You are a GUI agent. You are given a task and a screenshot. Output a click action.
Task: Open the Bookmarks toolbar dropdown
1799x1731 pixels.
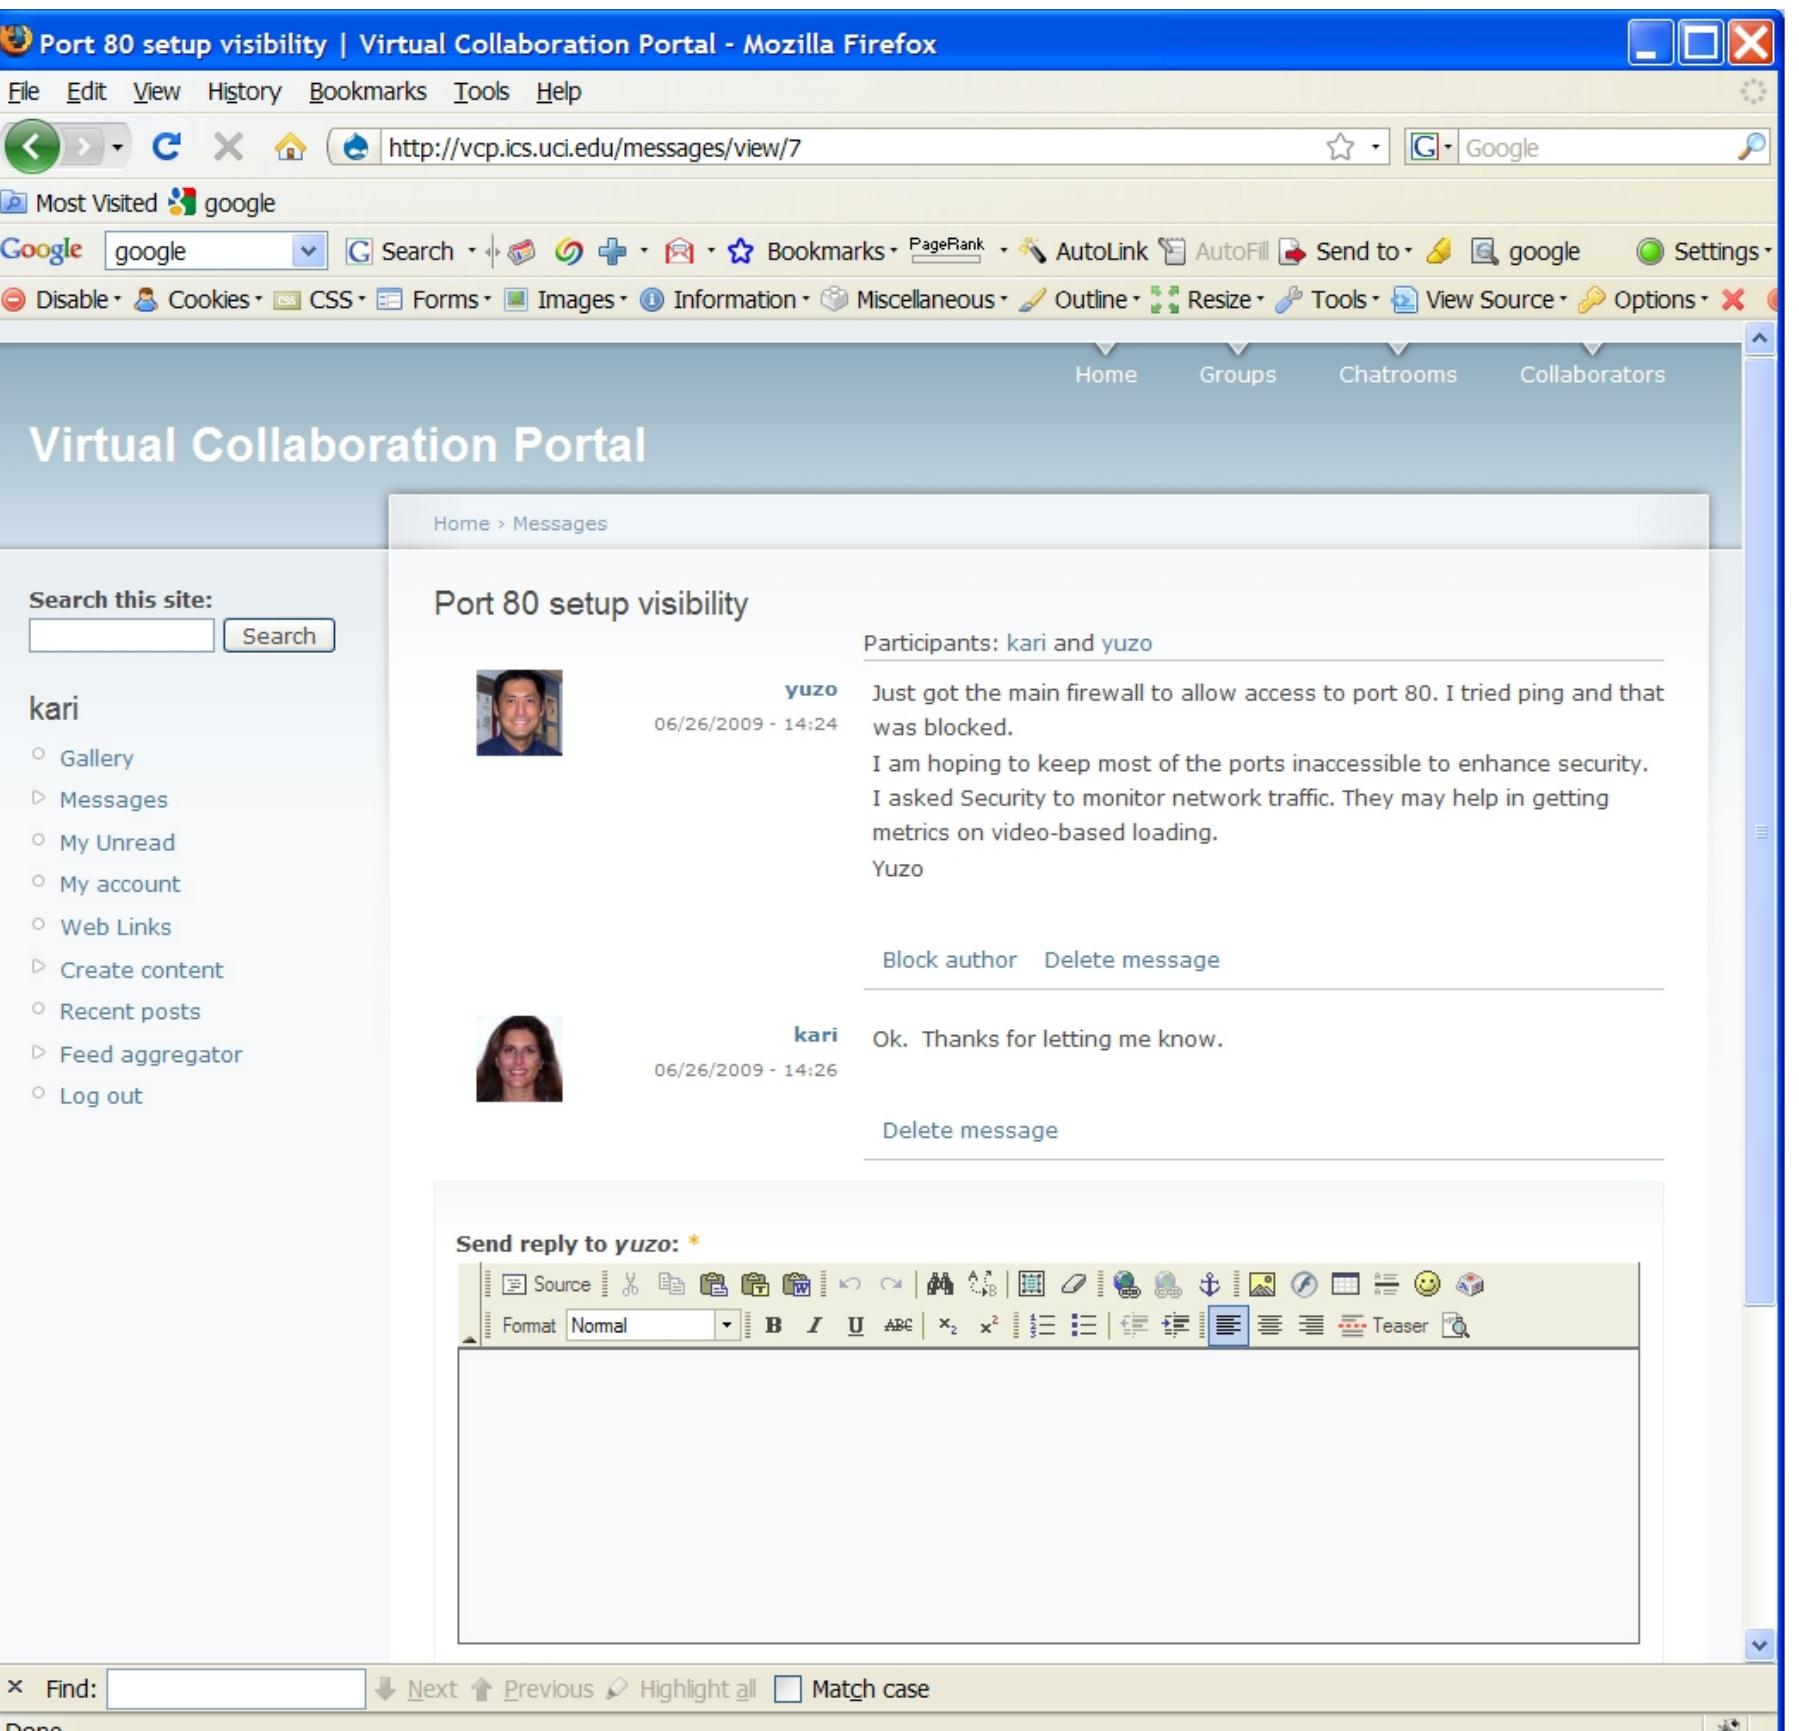pos(812,251)
